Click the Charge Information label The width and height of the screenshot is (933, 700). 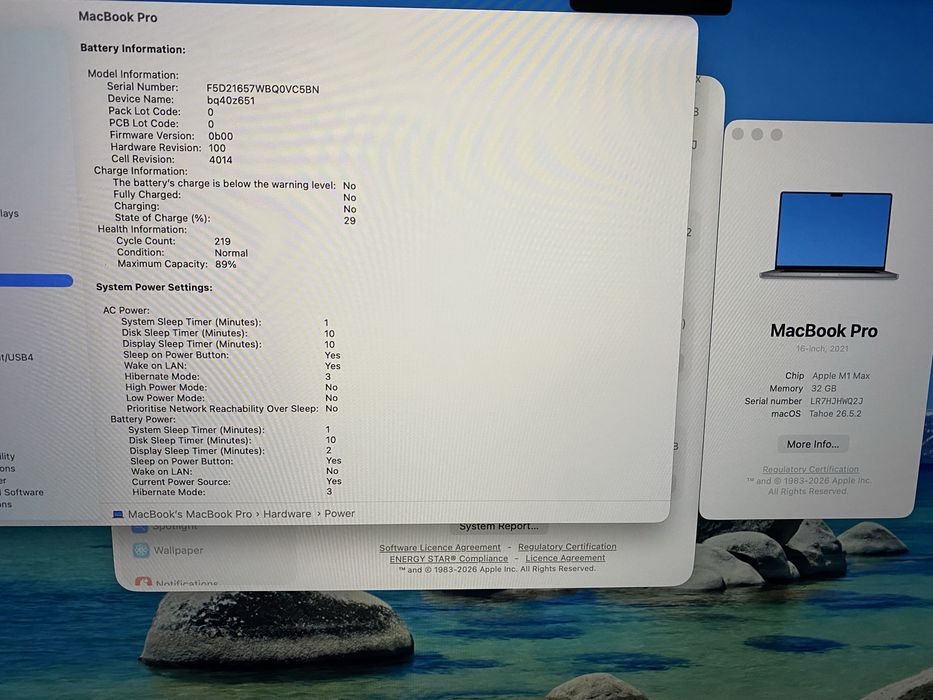click(140, 171)
